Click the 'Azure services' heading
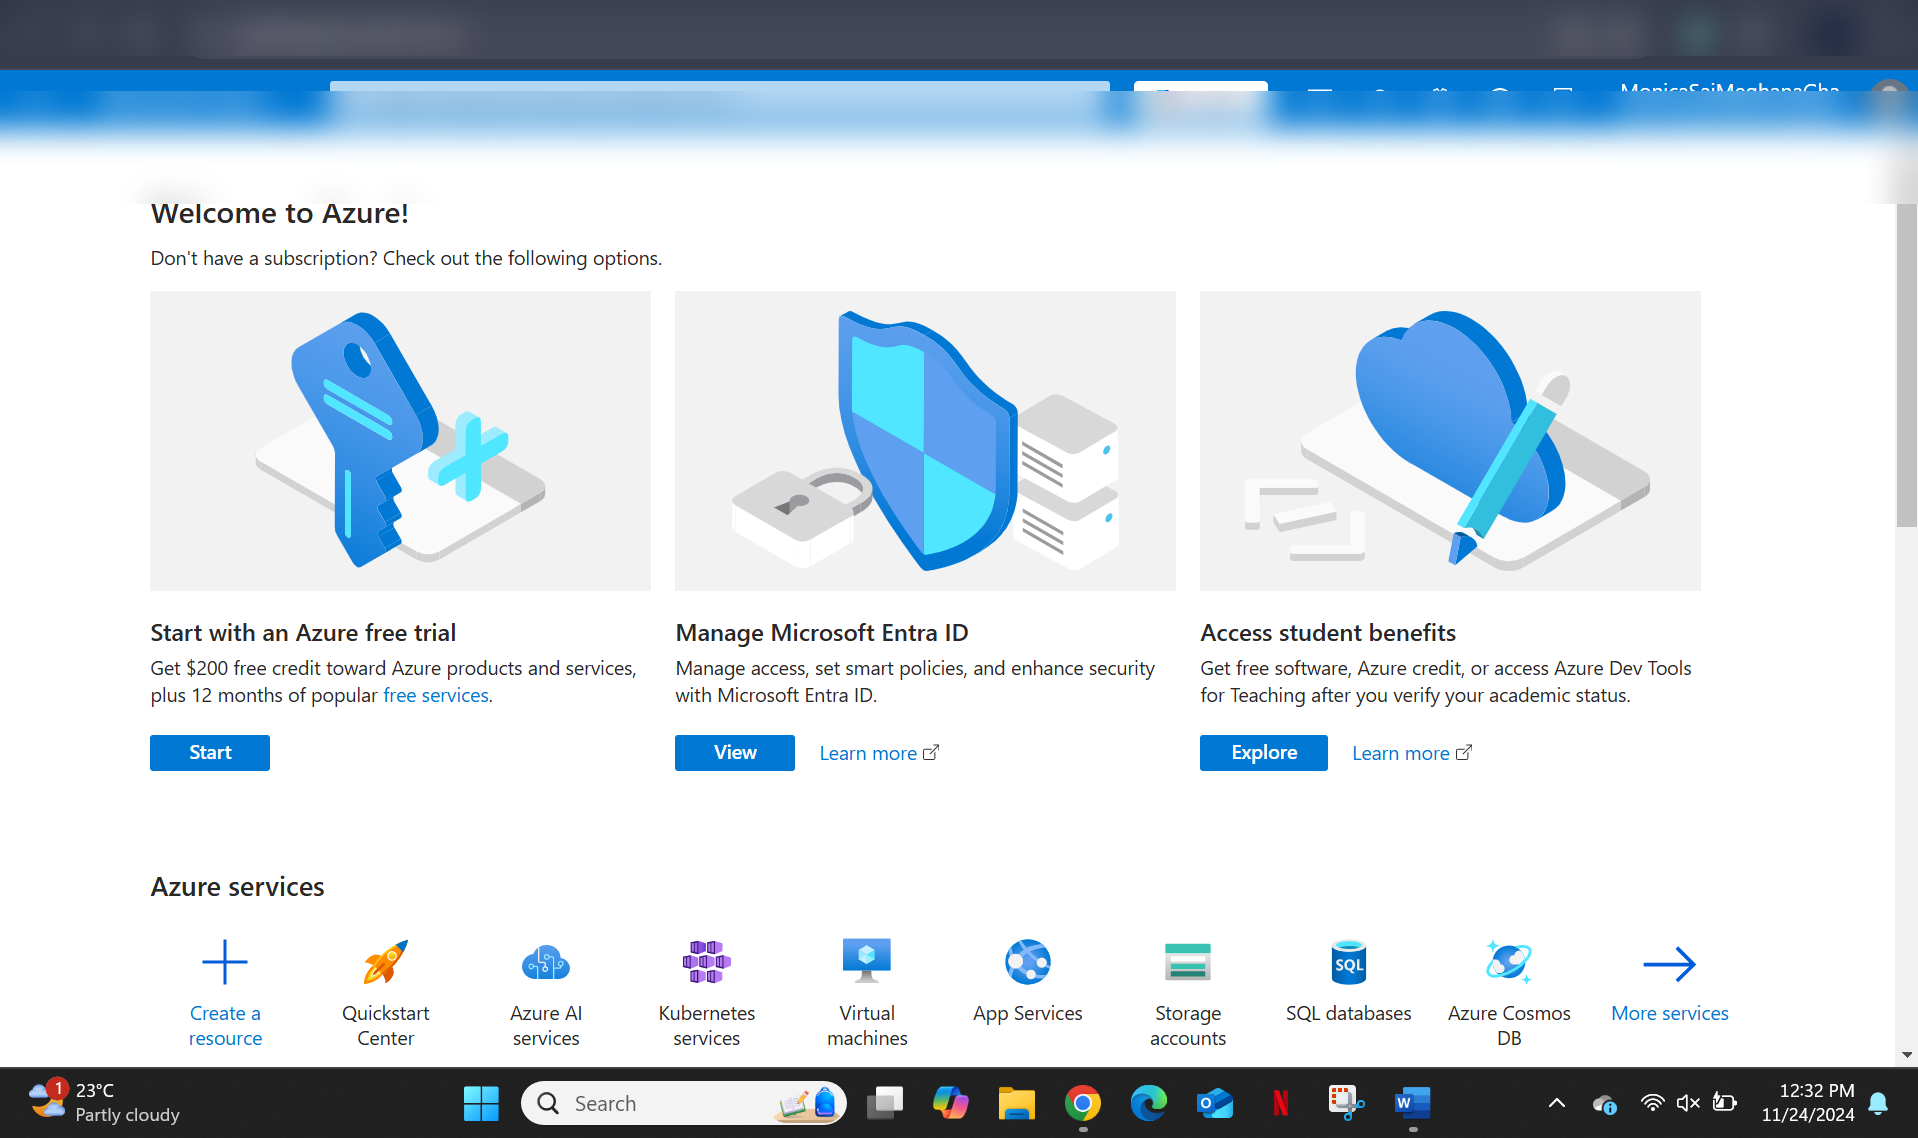Screen dimensions: 1918x1138 coord(237,887)
